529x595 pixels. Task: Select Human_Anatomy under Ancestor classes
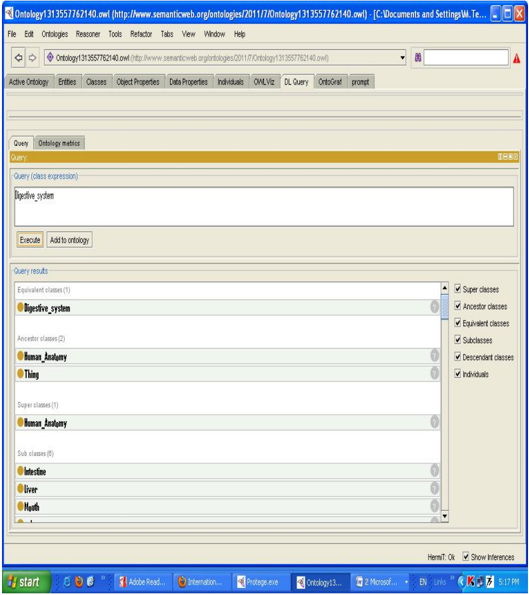(228, 356)
